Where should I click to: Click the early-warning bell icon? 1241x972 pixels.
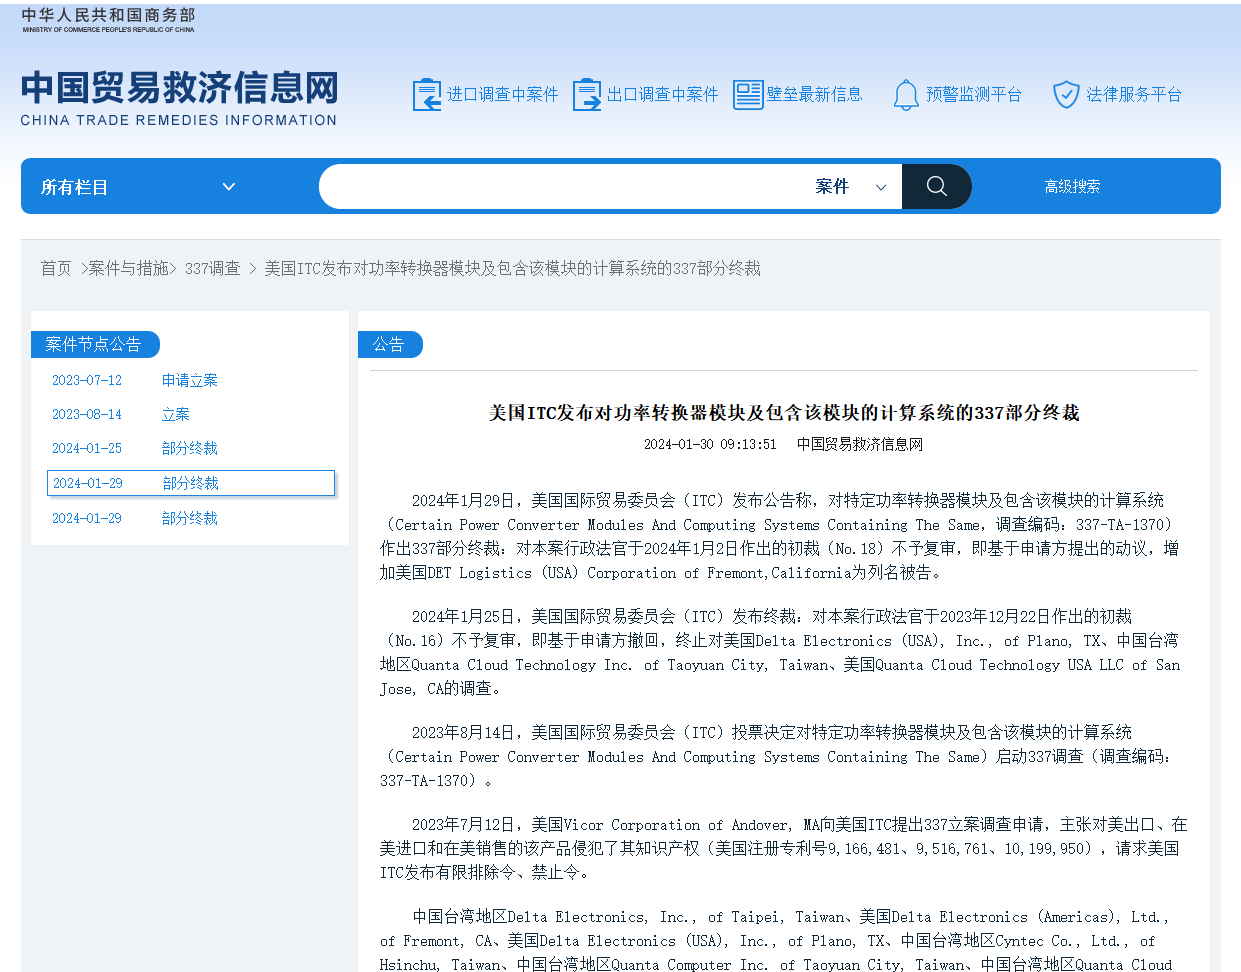click(x=905, y=95)
